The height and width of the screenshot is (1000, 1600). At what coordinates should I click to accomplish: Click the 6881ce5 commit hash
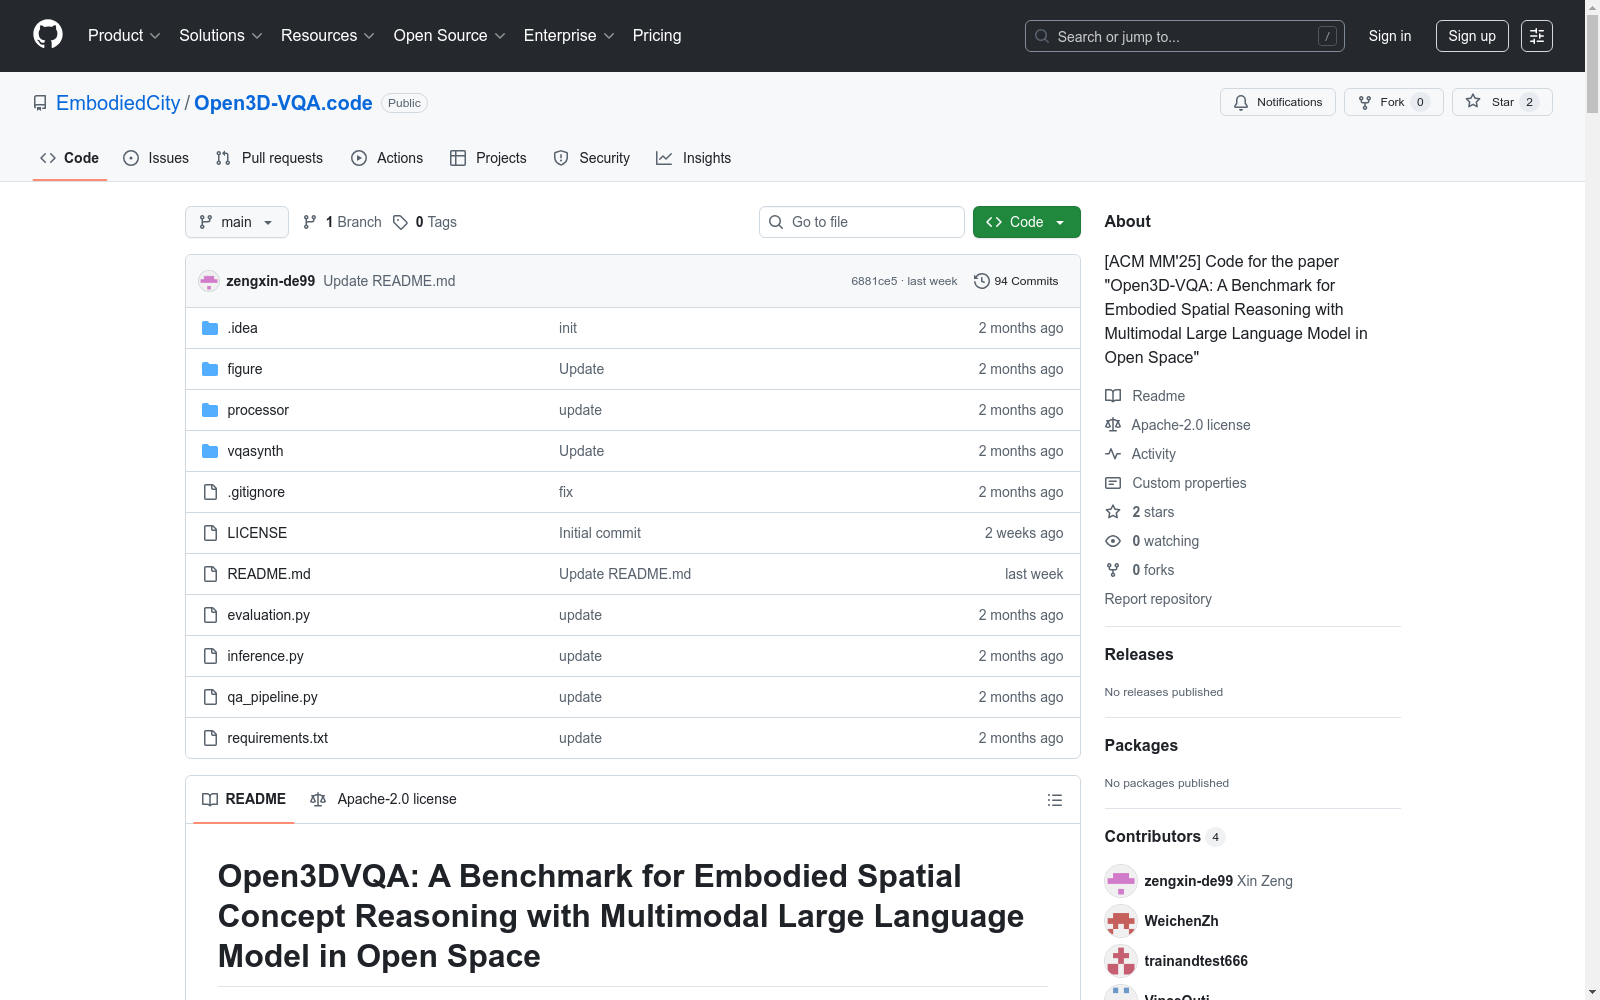point(874,281)
